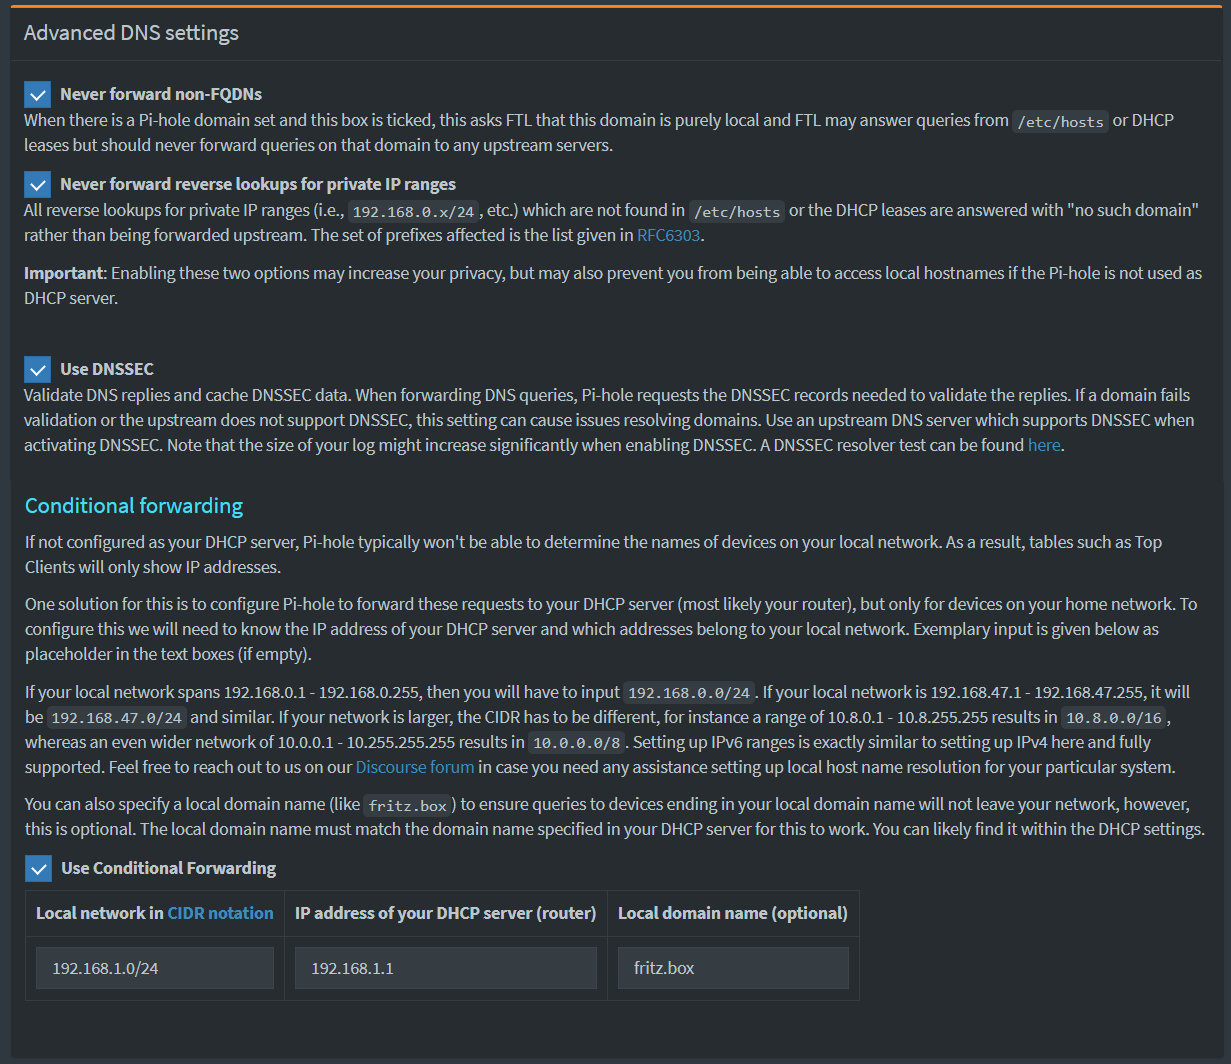
Task: Disable the Use DNSSEC checkbox
Action: click(38, 369)
